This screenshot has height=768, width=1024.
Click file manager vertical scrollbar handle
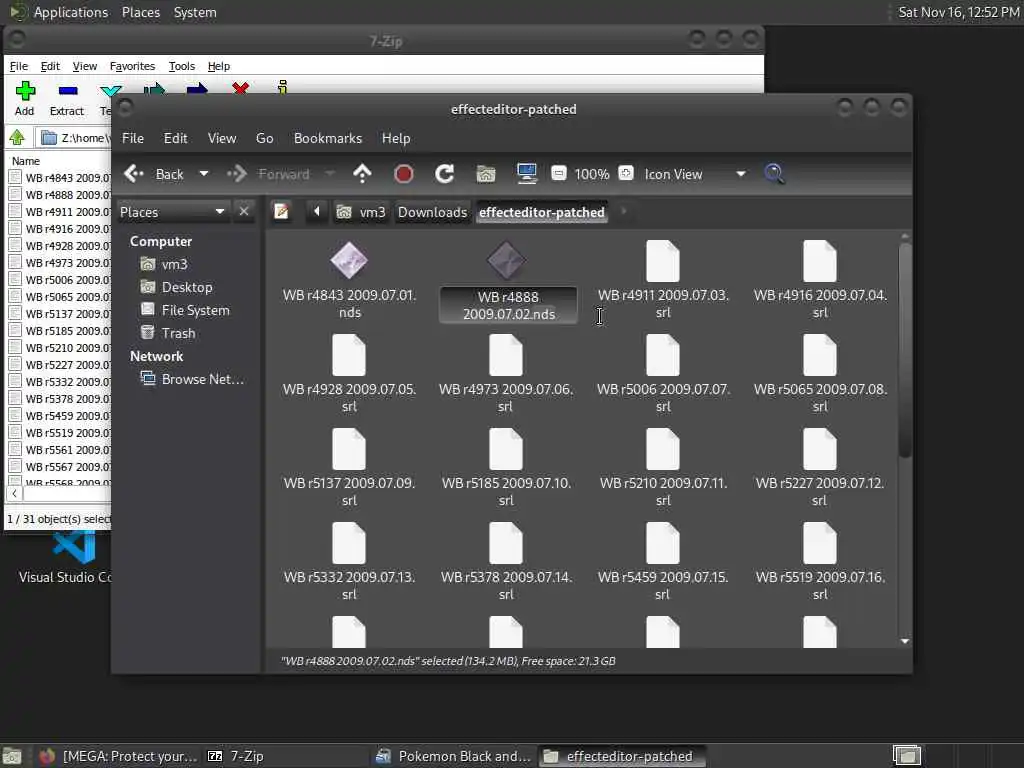click(904, 349)
